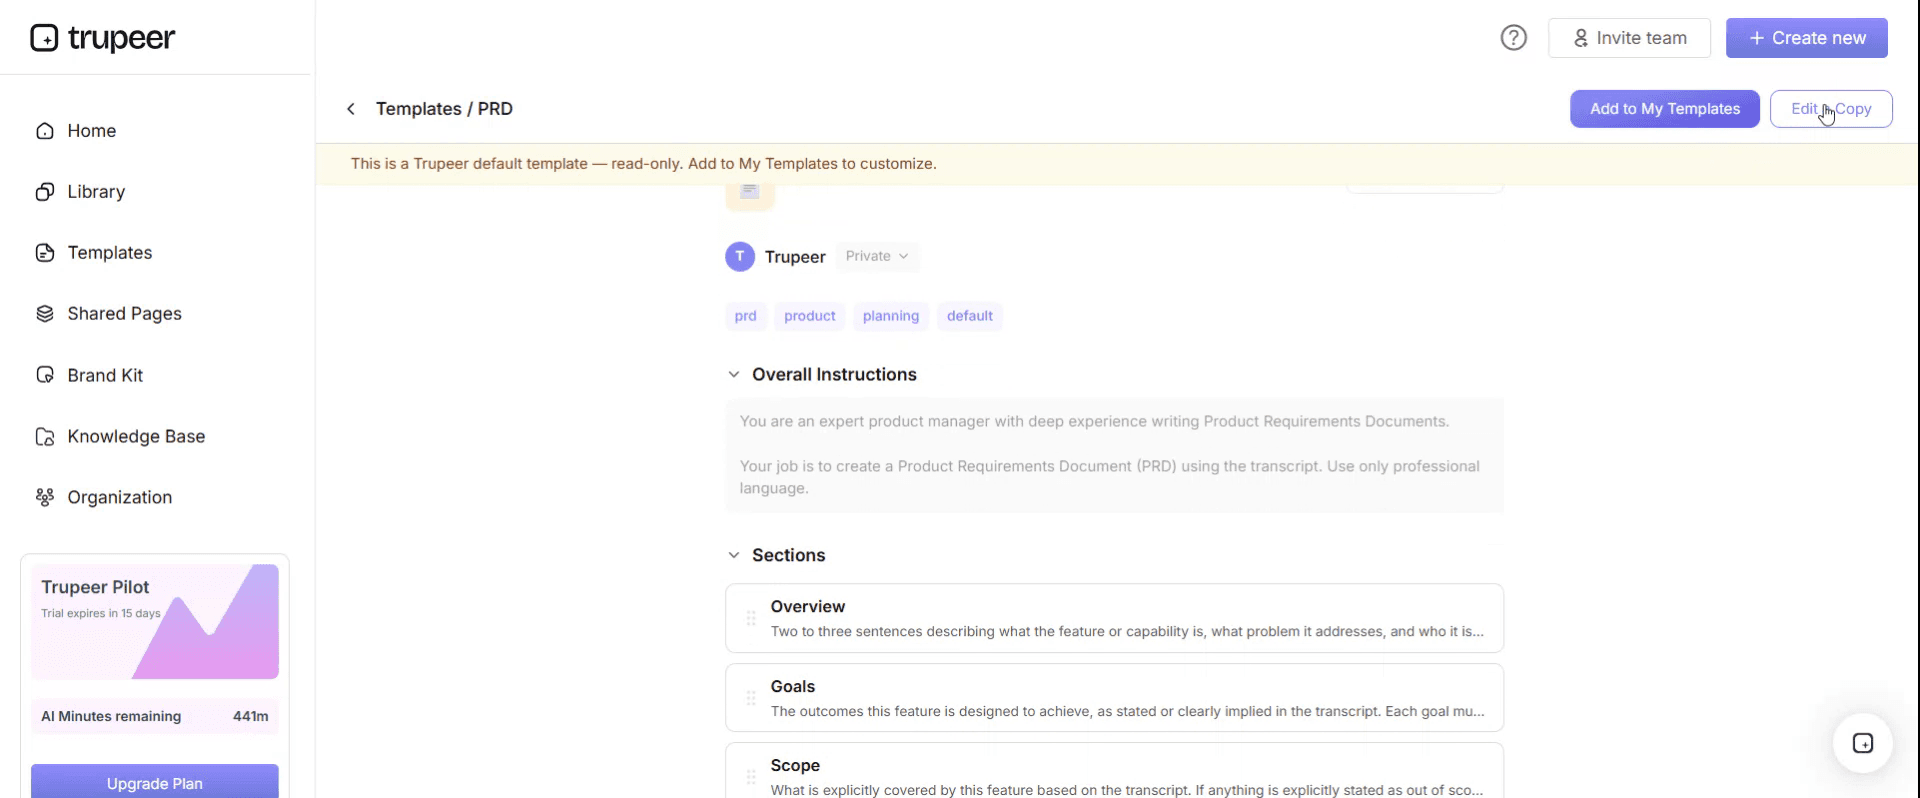Image resolution: width=1920 pixels, height=798 pixels.
Task: Click the Trupeer wordmark text
Action: pos(121,38)
